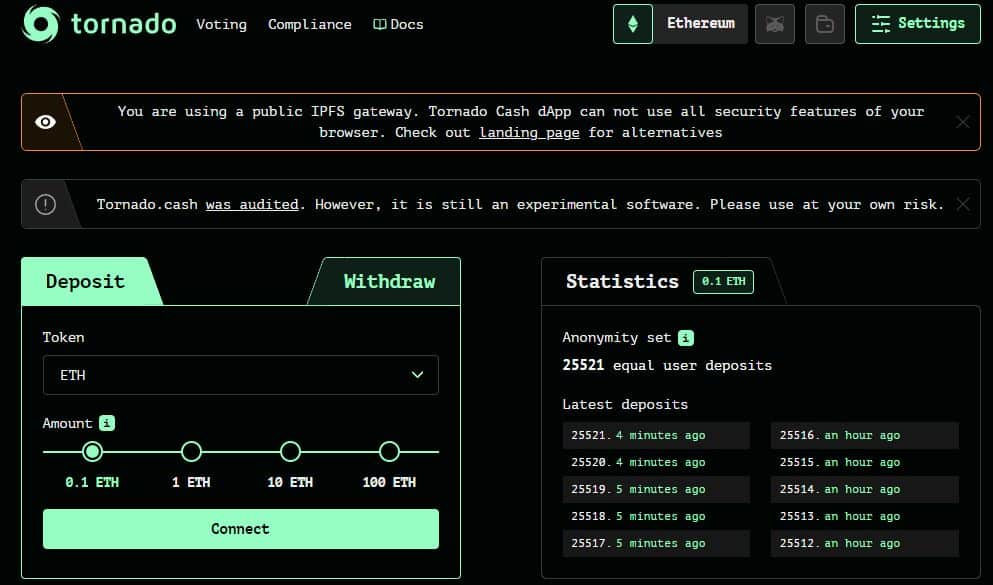Open the note account wallet icon
Viewport: 993px width, 585px height.
click(x=825, y=24)
